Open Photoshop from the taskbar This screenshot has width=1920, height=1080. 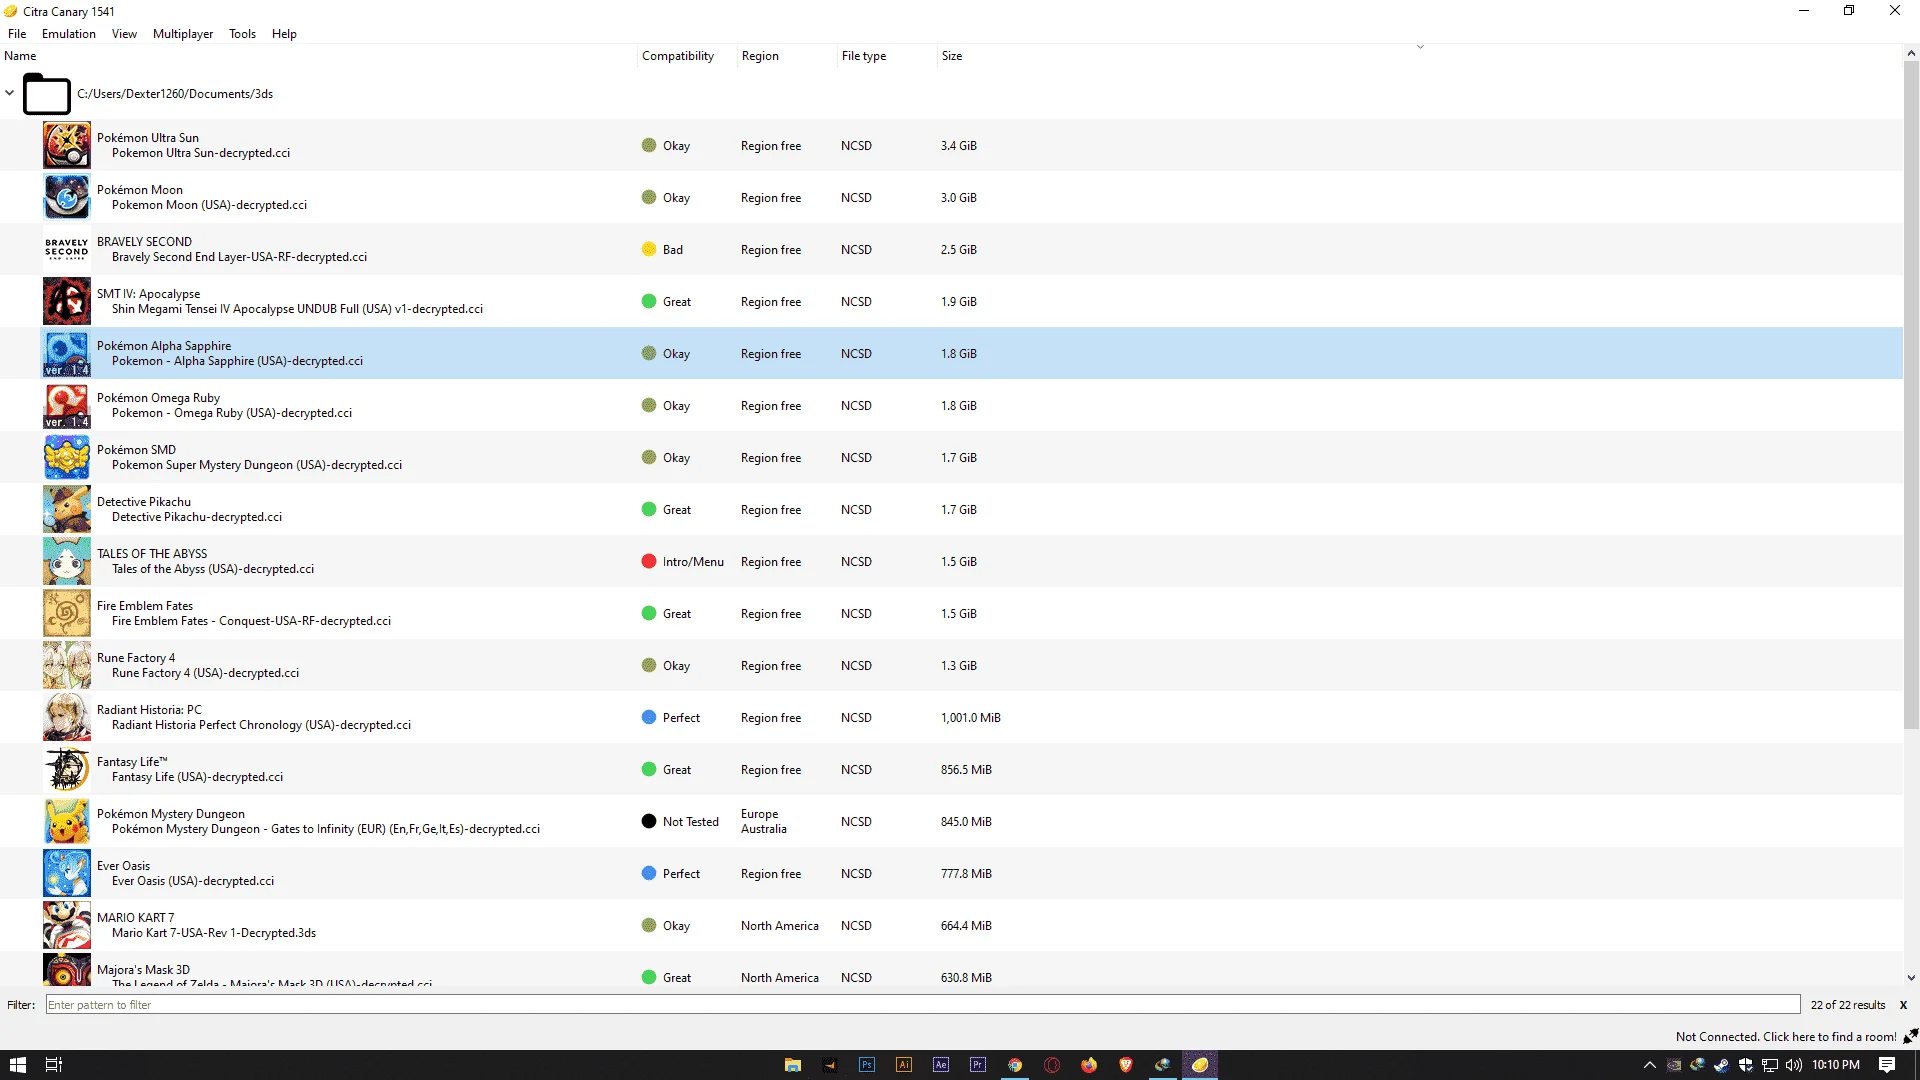(x=866, y=1065)
